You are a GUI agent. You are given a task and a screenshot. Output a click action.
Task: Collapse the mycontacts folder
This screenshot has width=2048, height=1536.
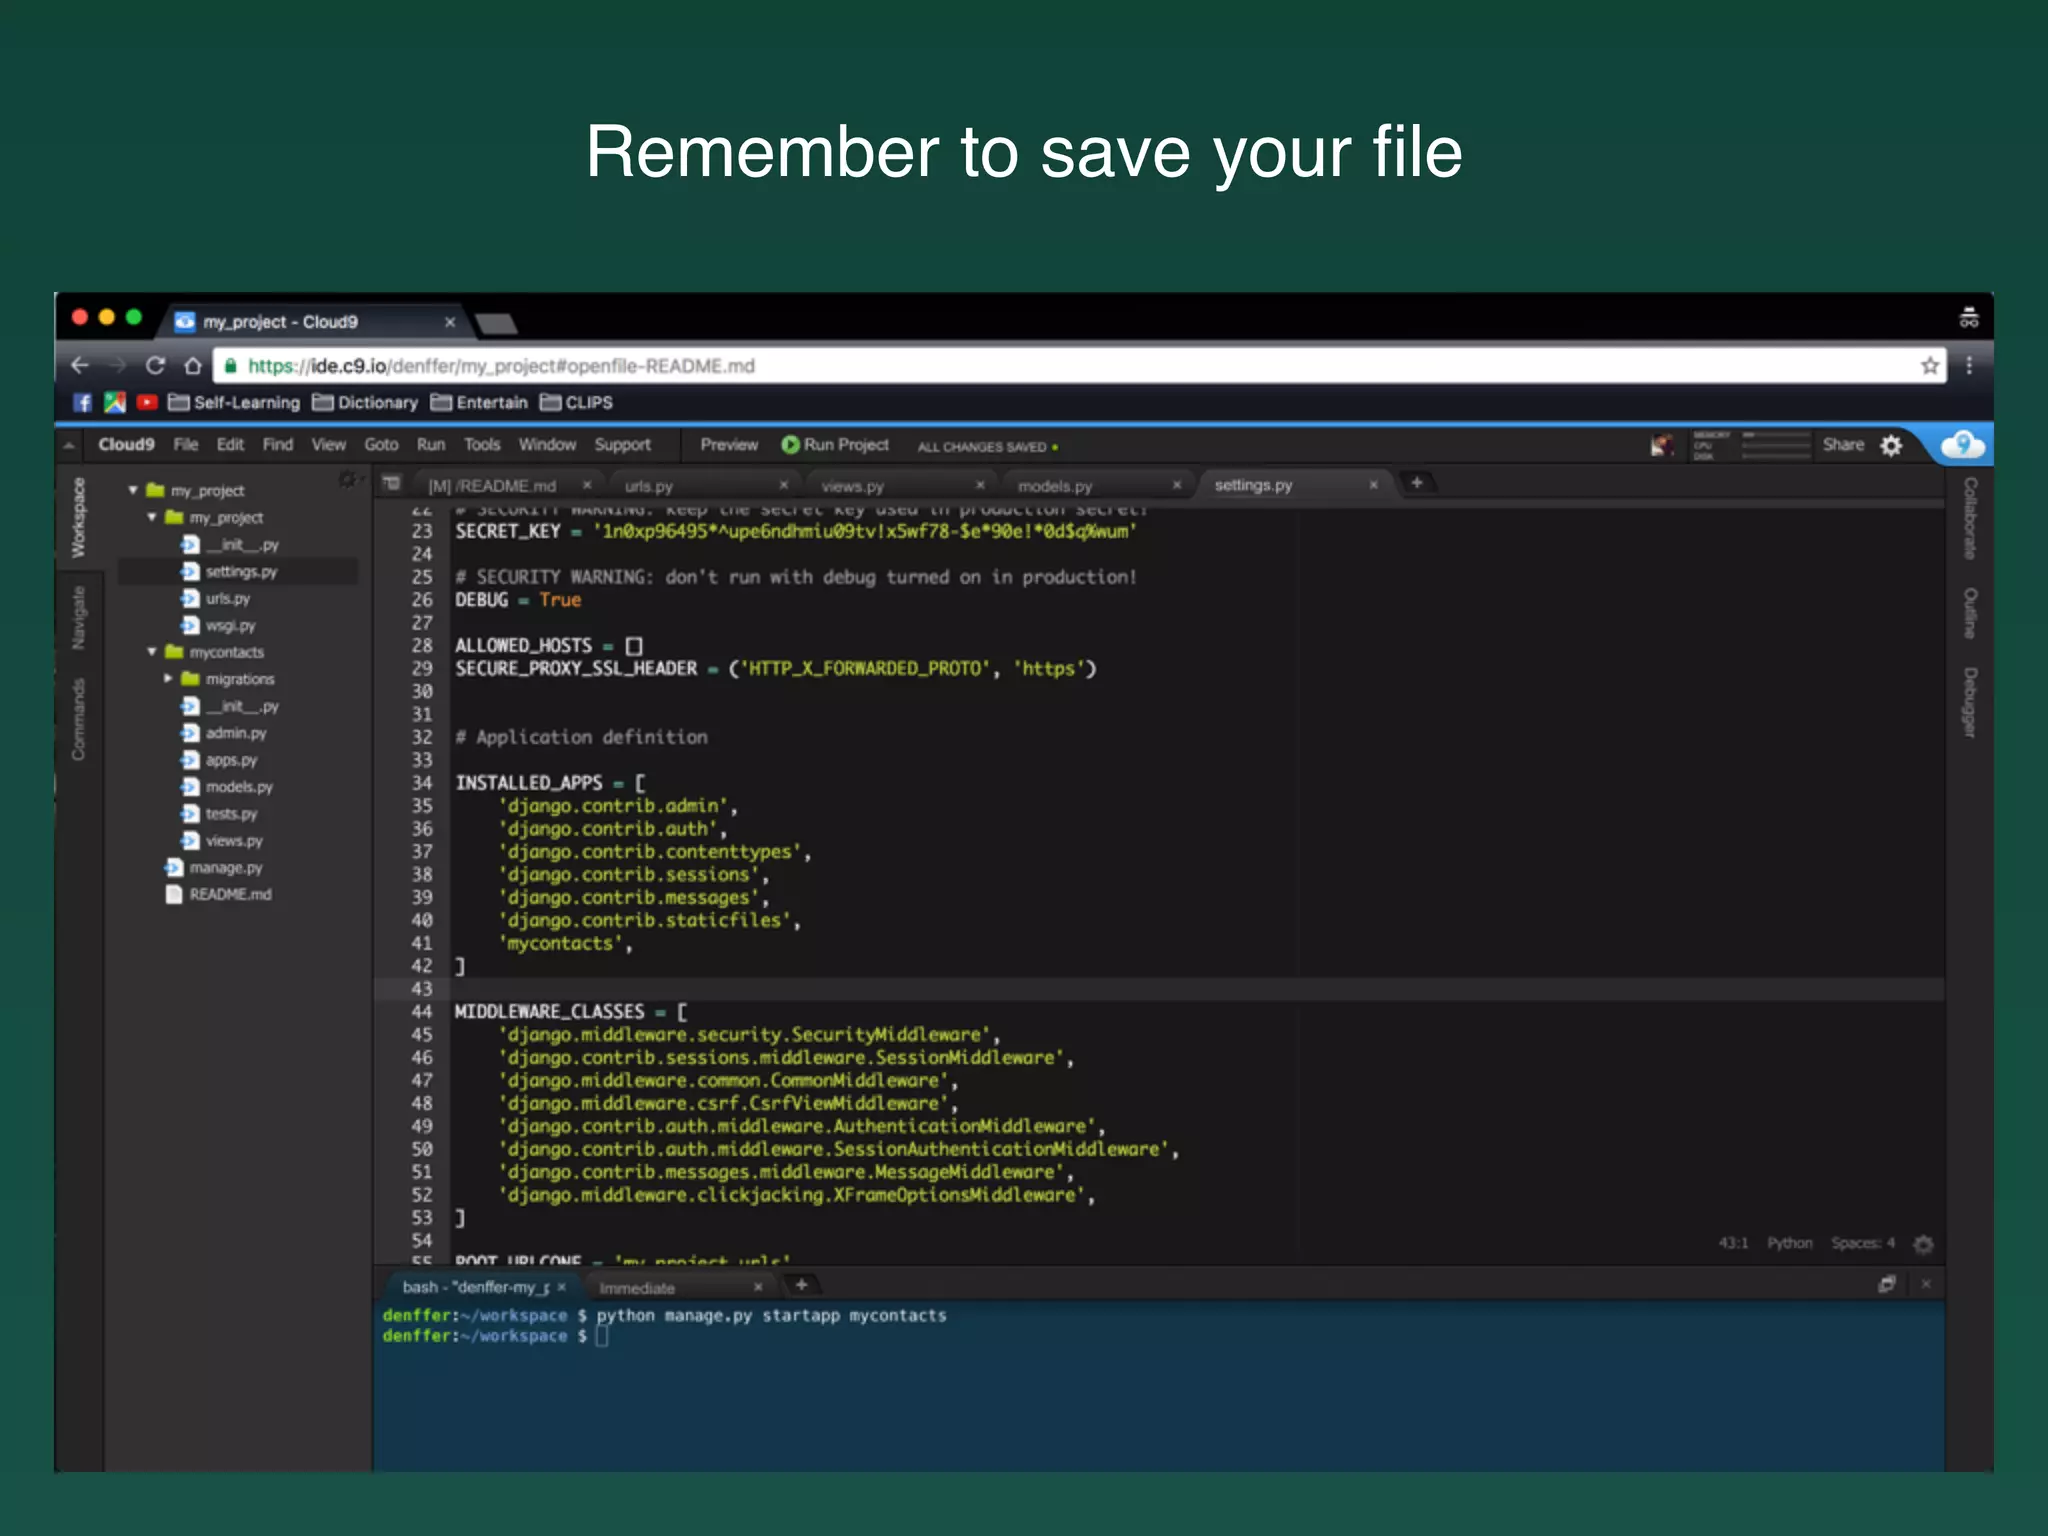(x=152, y=652)
